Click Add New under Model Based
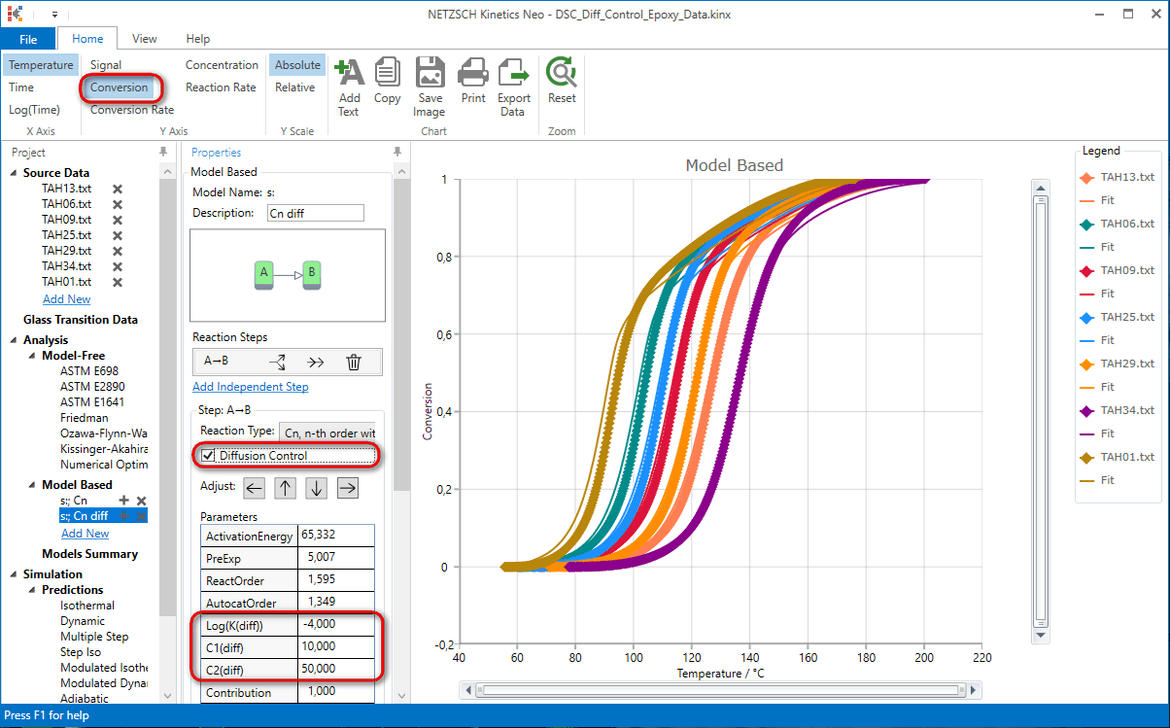The width and height of the screenshot is (1170, 728). (x=84, y=533)
